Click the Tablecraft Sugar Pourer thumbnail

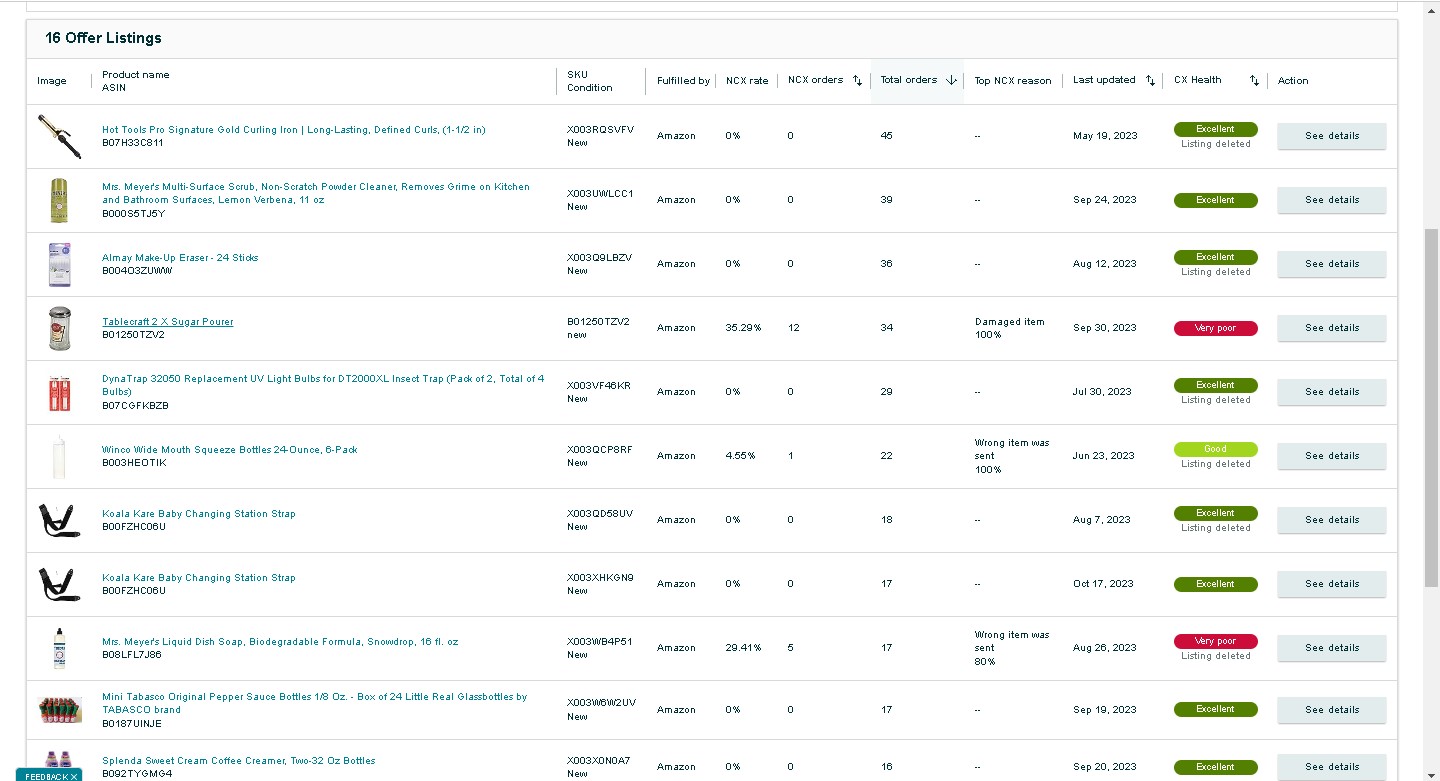click(x=59, y=328)
